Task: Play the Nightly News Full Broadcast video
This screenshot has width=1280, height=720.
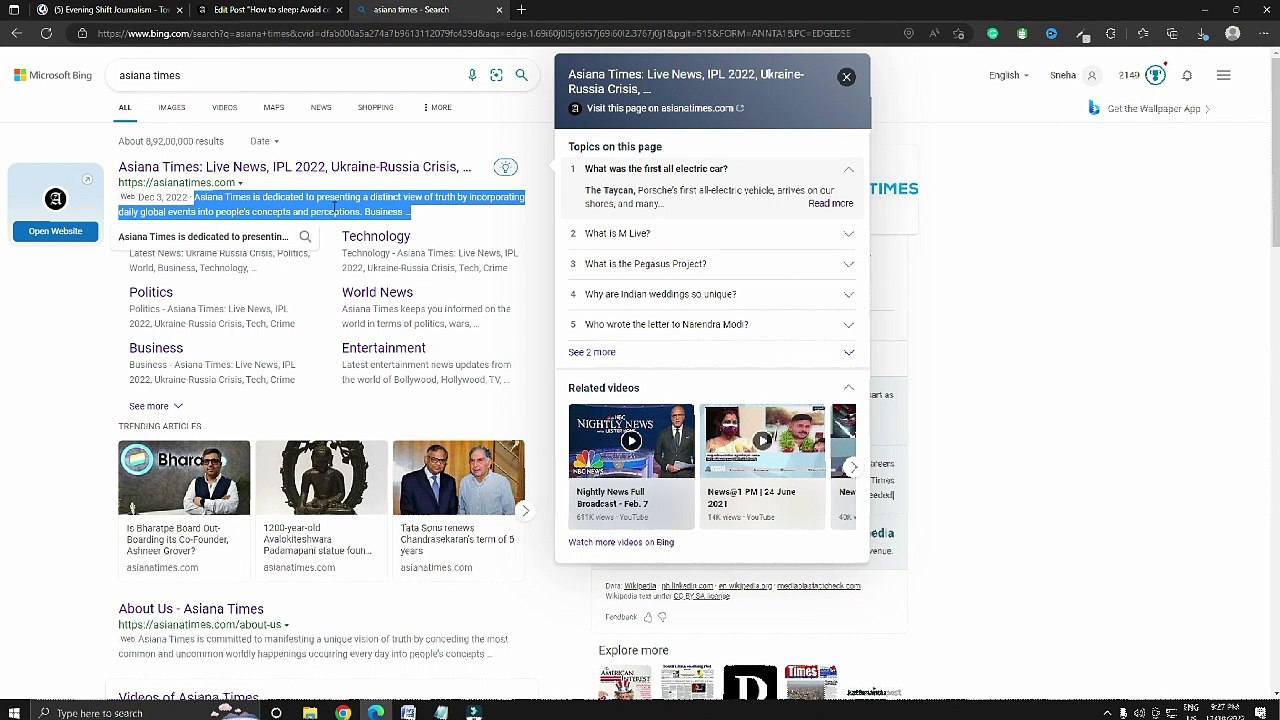Action: point(631,441)
